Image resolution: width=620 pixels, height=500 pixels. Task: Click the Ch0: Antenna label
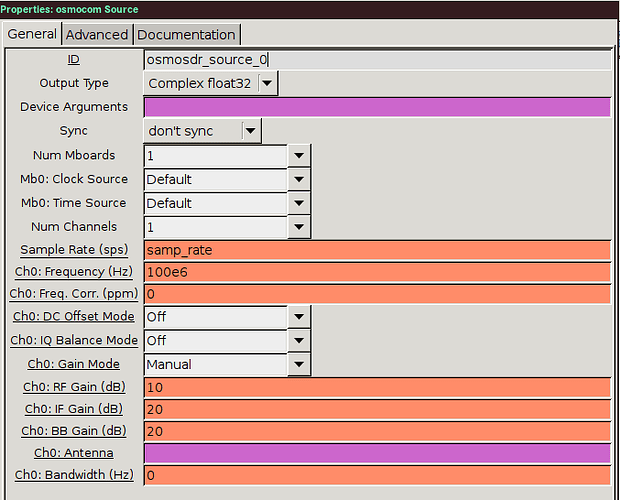coord(74,453)
